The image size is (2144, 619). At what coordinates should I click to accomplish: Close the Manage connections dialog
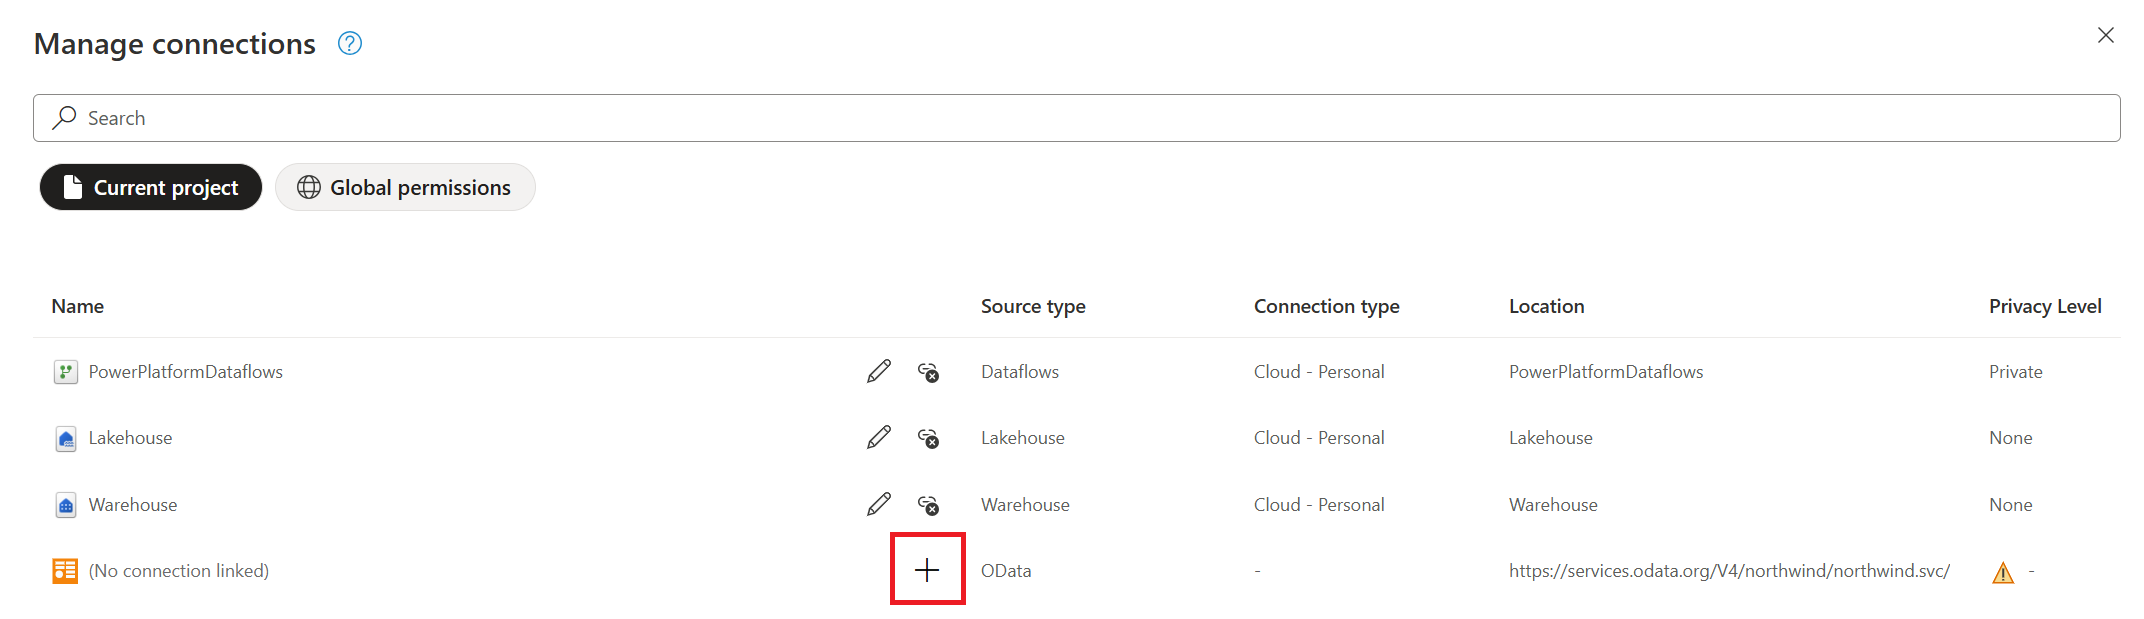tap(2105, 35)
